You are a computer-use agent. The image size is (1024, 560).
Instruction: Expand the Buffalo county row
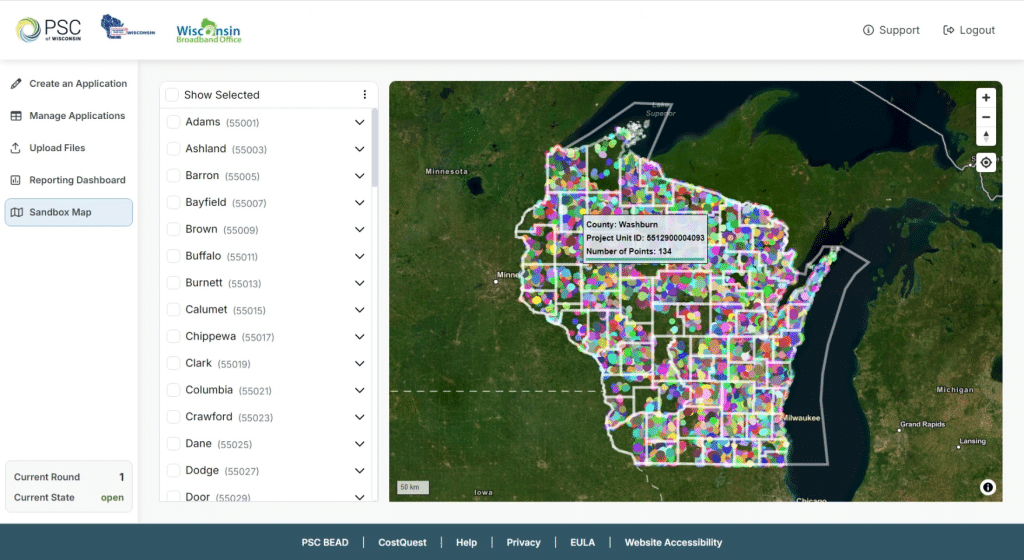(359, 256)
